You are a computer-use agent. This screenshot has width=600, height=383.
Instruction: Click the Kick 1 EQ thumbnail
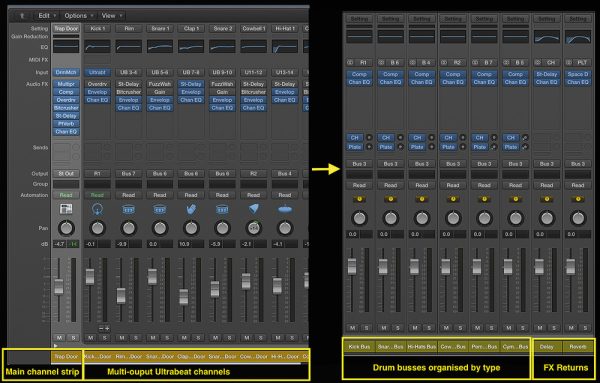97,47
